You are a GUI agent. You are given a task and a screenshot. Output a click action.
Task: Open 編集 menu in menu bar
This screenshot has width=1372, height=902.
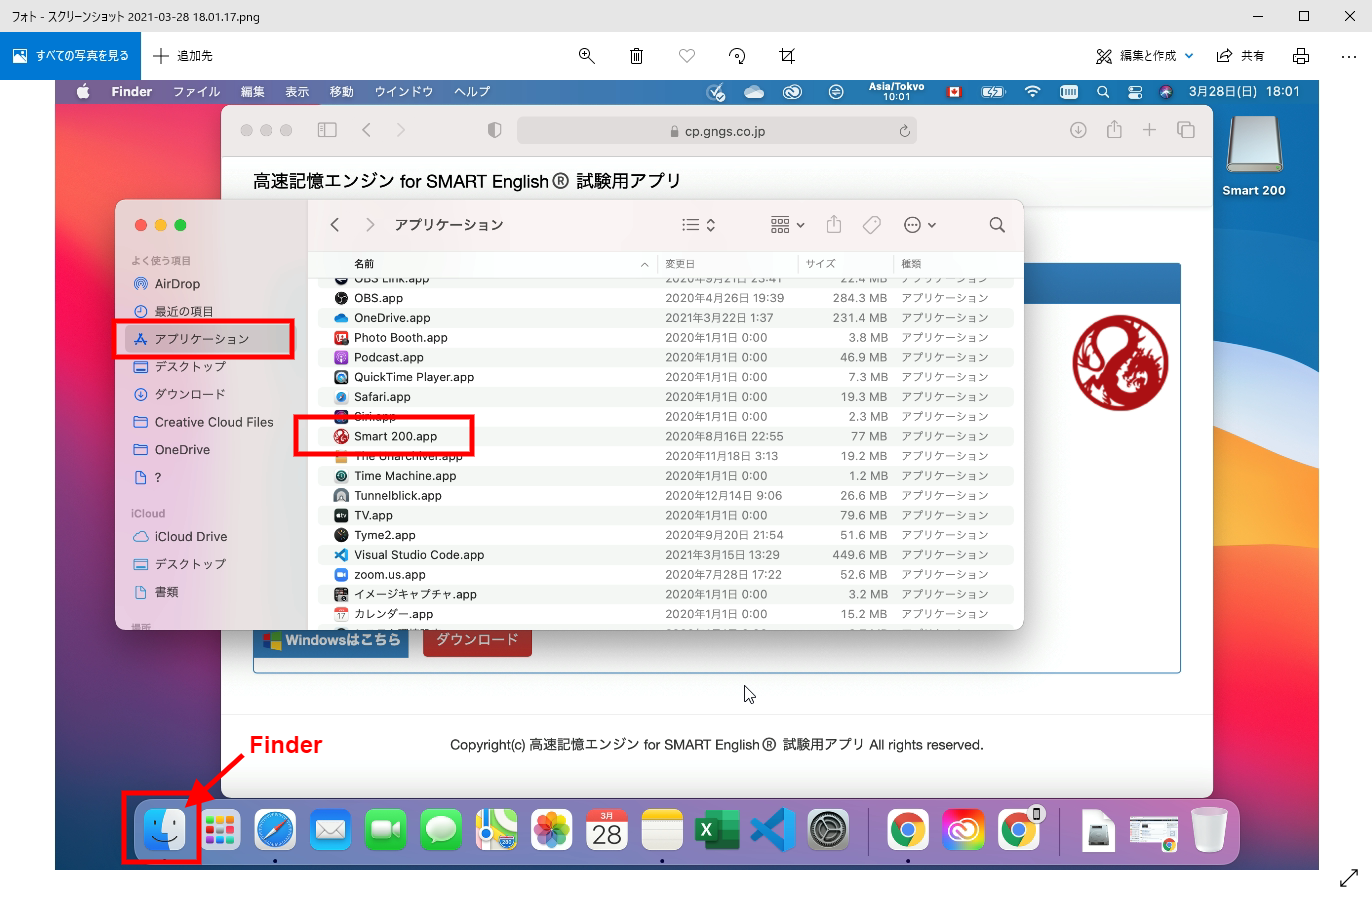pos(253,92)
